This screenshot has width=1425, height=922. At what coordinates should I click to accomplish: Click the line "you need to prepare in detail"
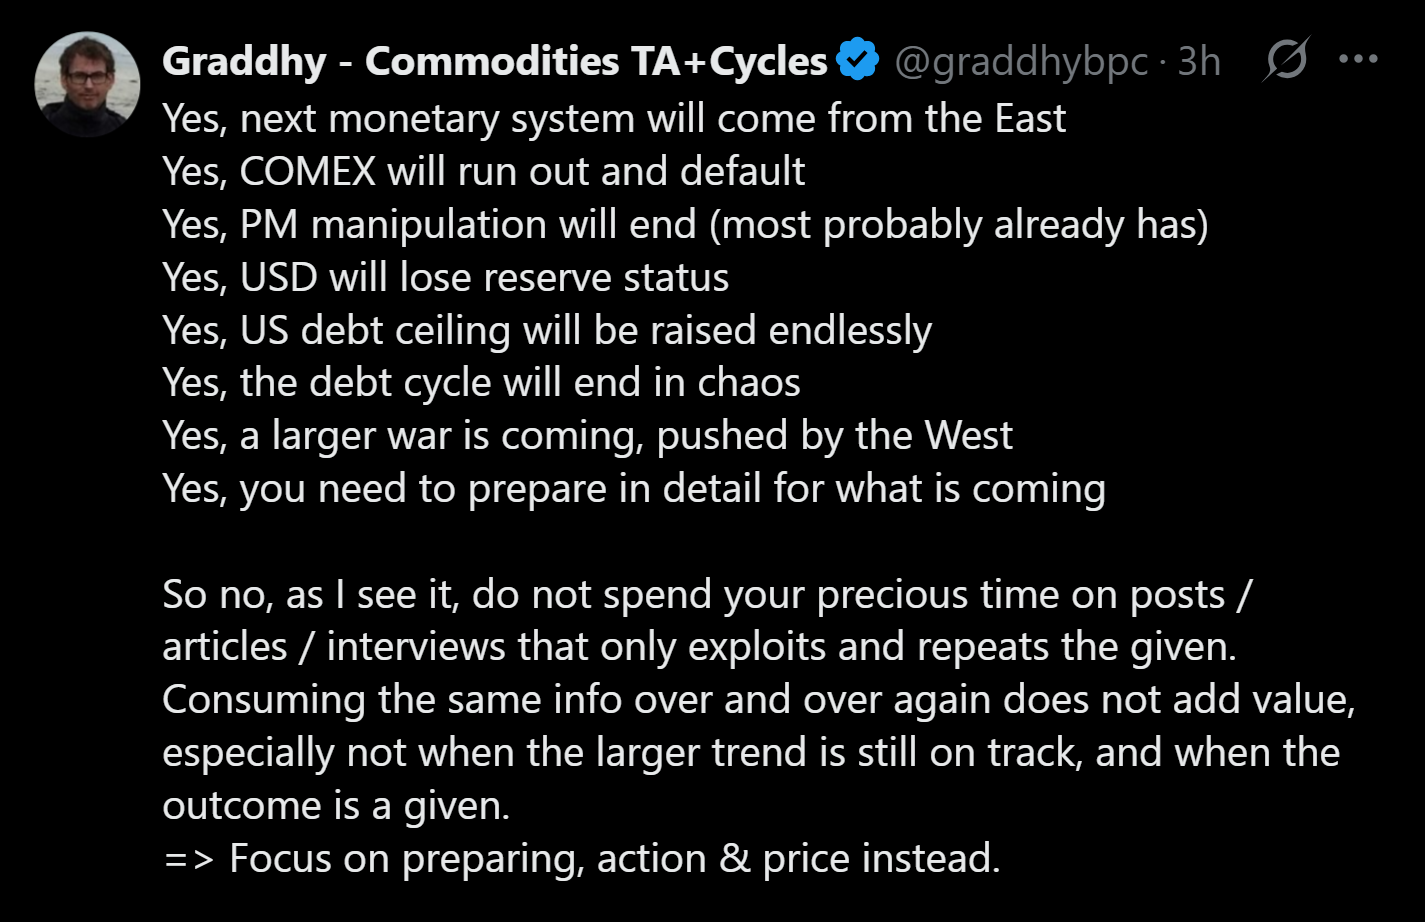[x=634, y=489]
